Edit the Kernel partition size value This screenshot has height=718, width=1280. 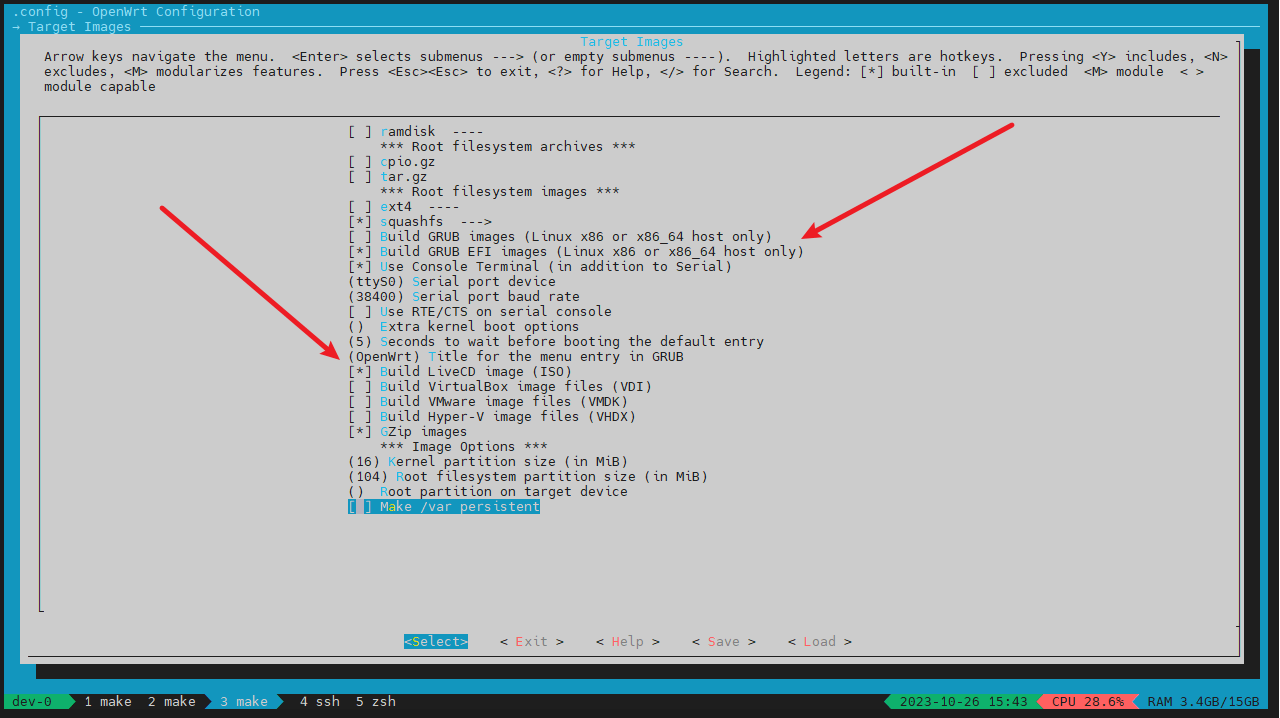pos(487,462)
